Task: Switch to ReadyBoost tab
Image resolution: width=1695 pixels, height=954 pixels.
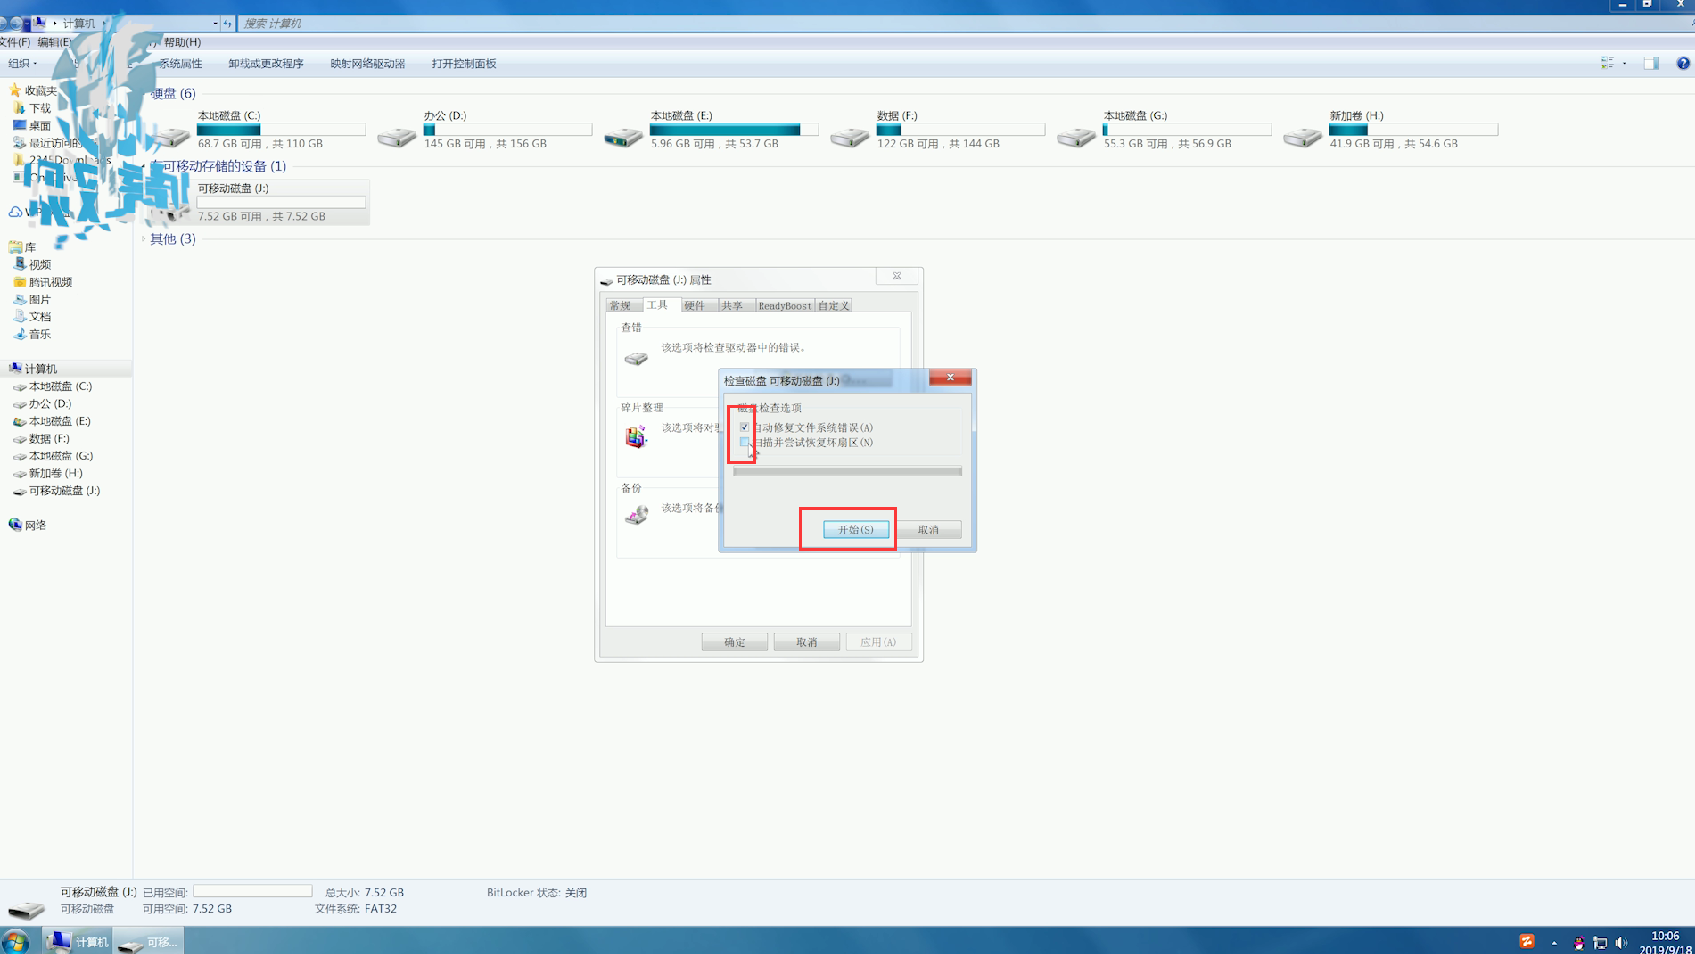Action: 785,306
